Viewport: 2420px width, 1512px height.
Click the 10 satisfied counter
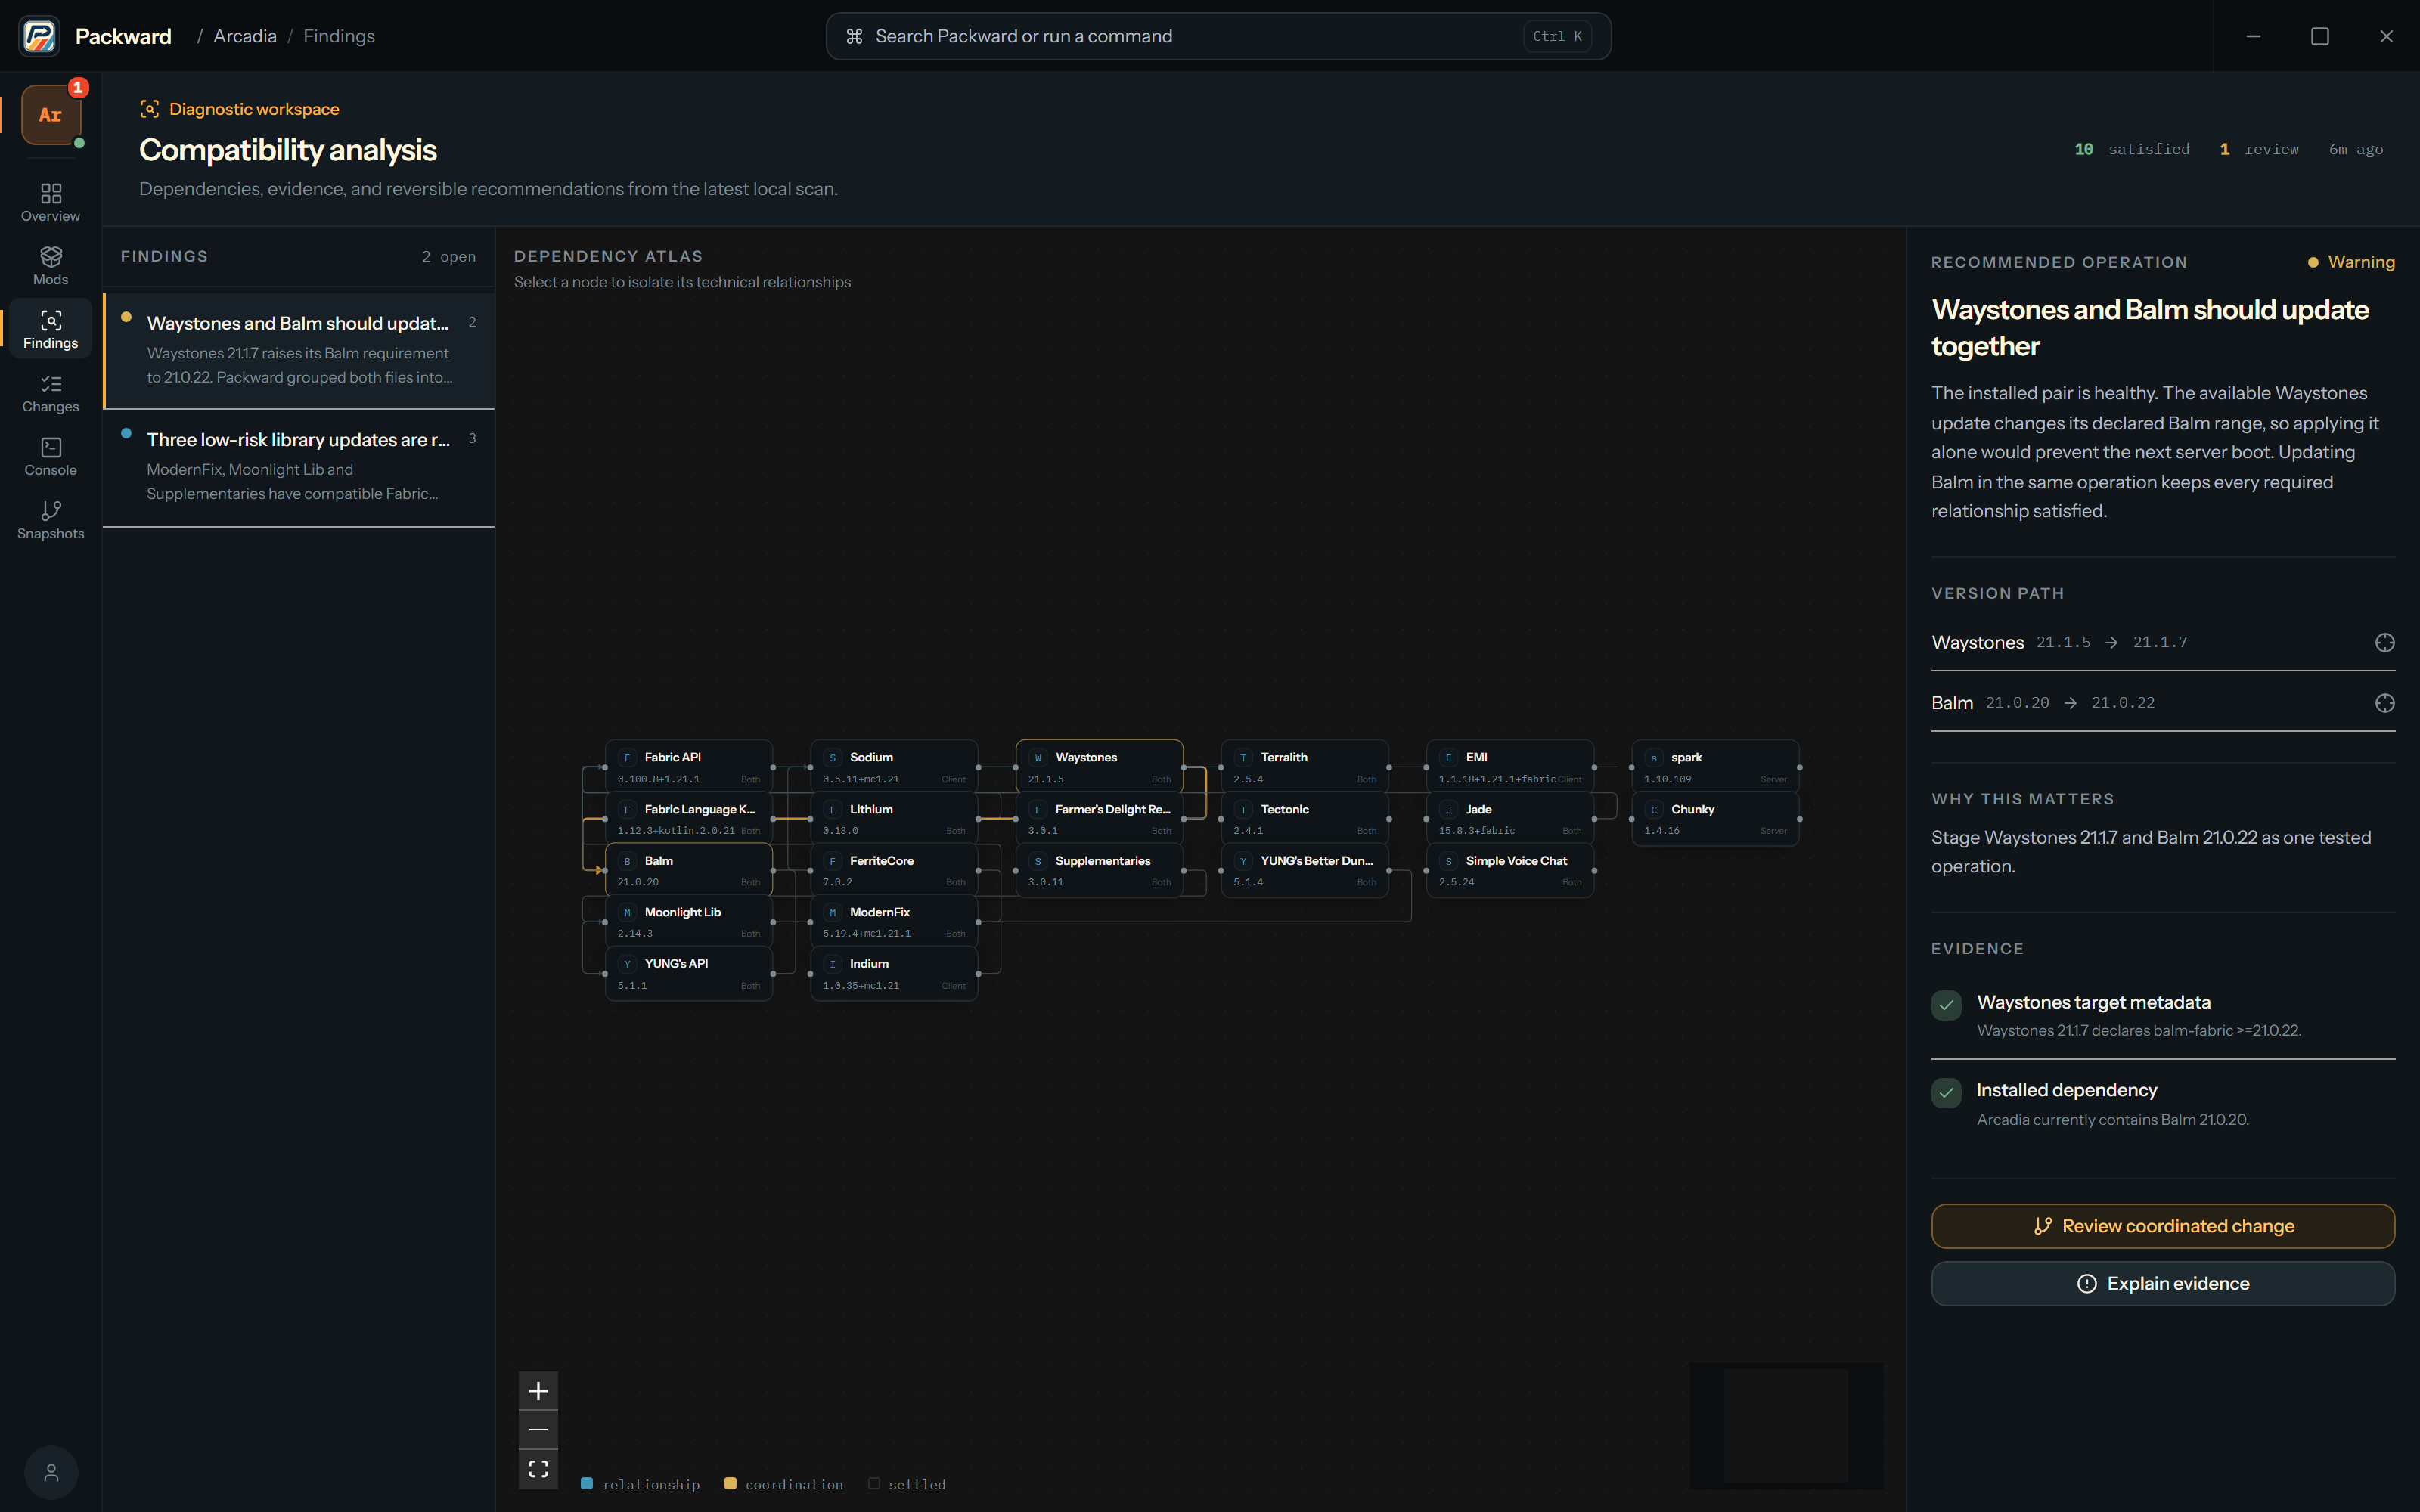pyautogui.click(x=2132, y=149)
